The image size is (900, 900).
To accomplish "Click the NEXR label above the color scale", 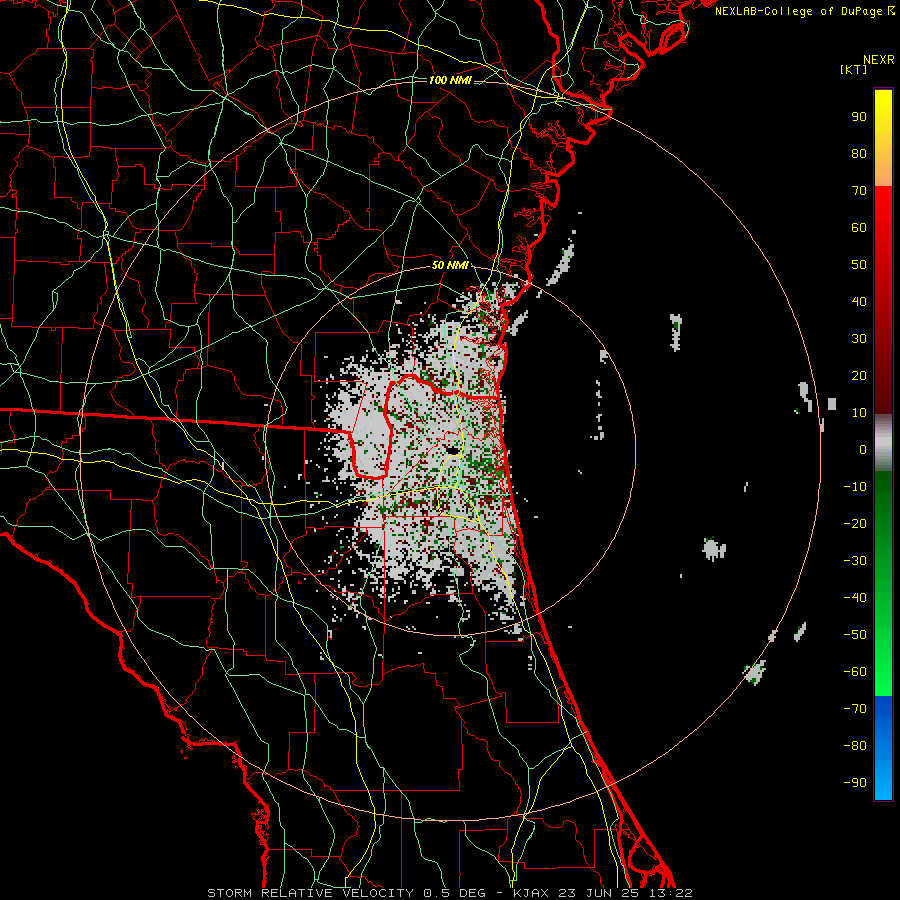I will click(878, 60).
